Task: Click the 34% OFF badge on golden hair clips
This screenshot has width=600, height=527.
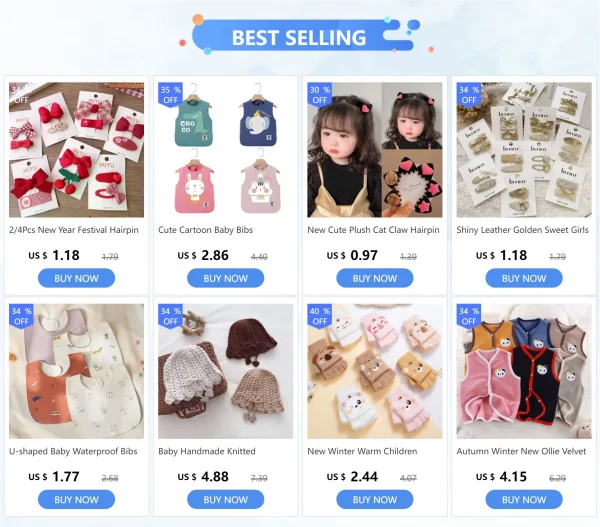Action: click(x=469, y=95)
